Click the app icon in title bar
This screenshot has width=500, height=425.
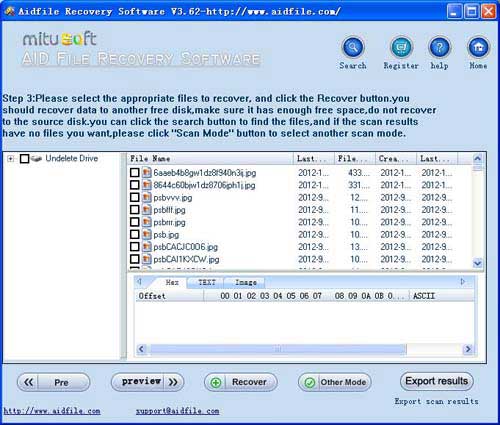coord(10,11)
